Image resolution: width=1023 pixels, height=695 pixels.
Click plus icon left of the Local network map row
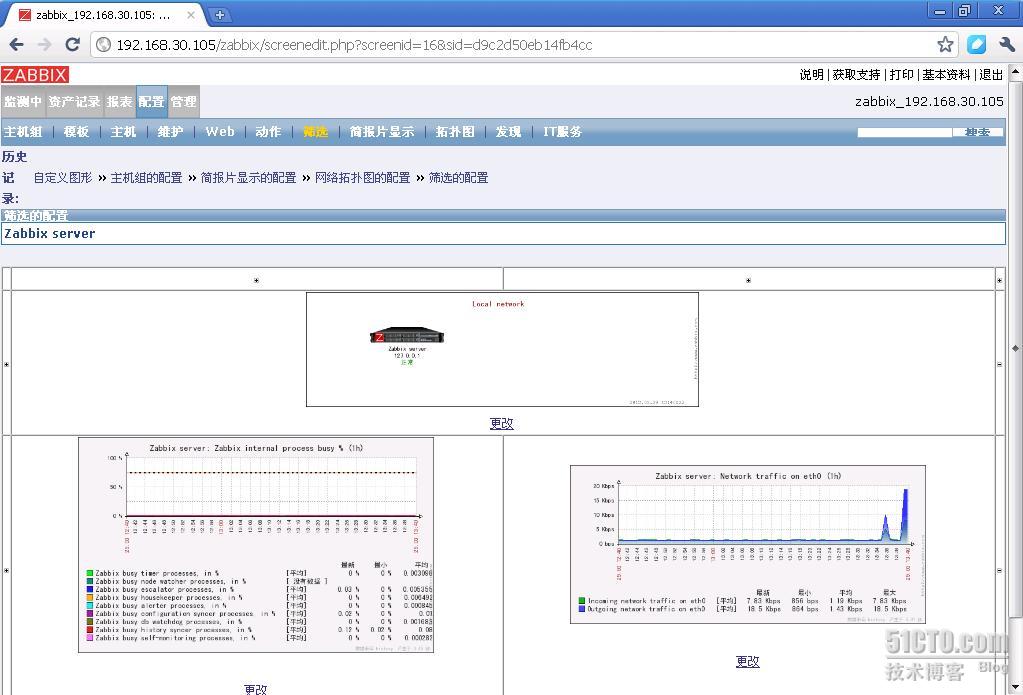pyautogui.click(x=7, y=364)
